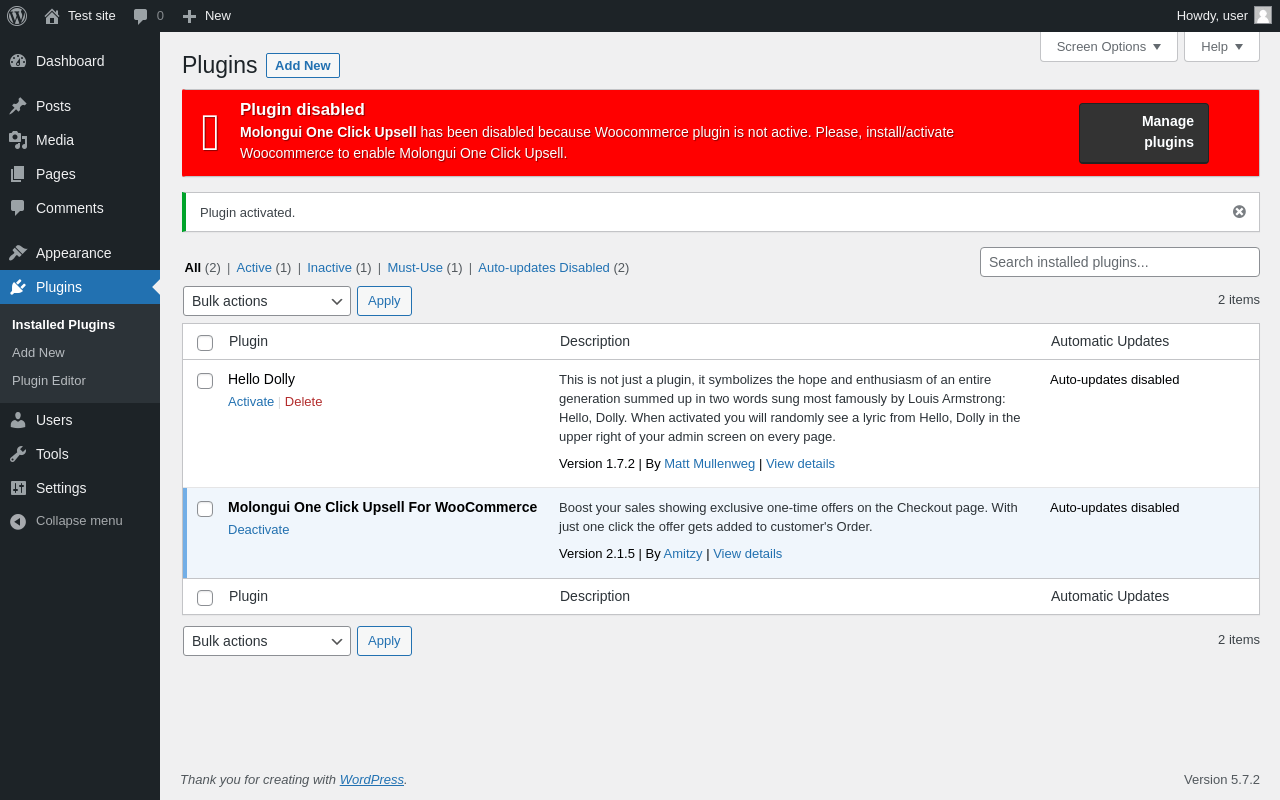Check the Molongui One Click Upsell checkbox
The image size is (1280, 800).
click(x=205, y=509)
